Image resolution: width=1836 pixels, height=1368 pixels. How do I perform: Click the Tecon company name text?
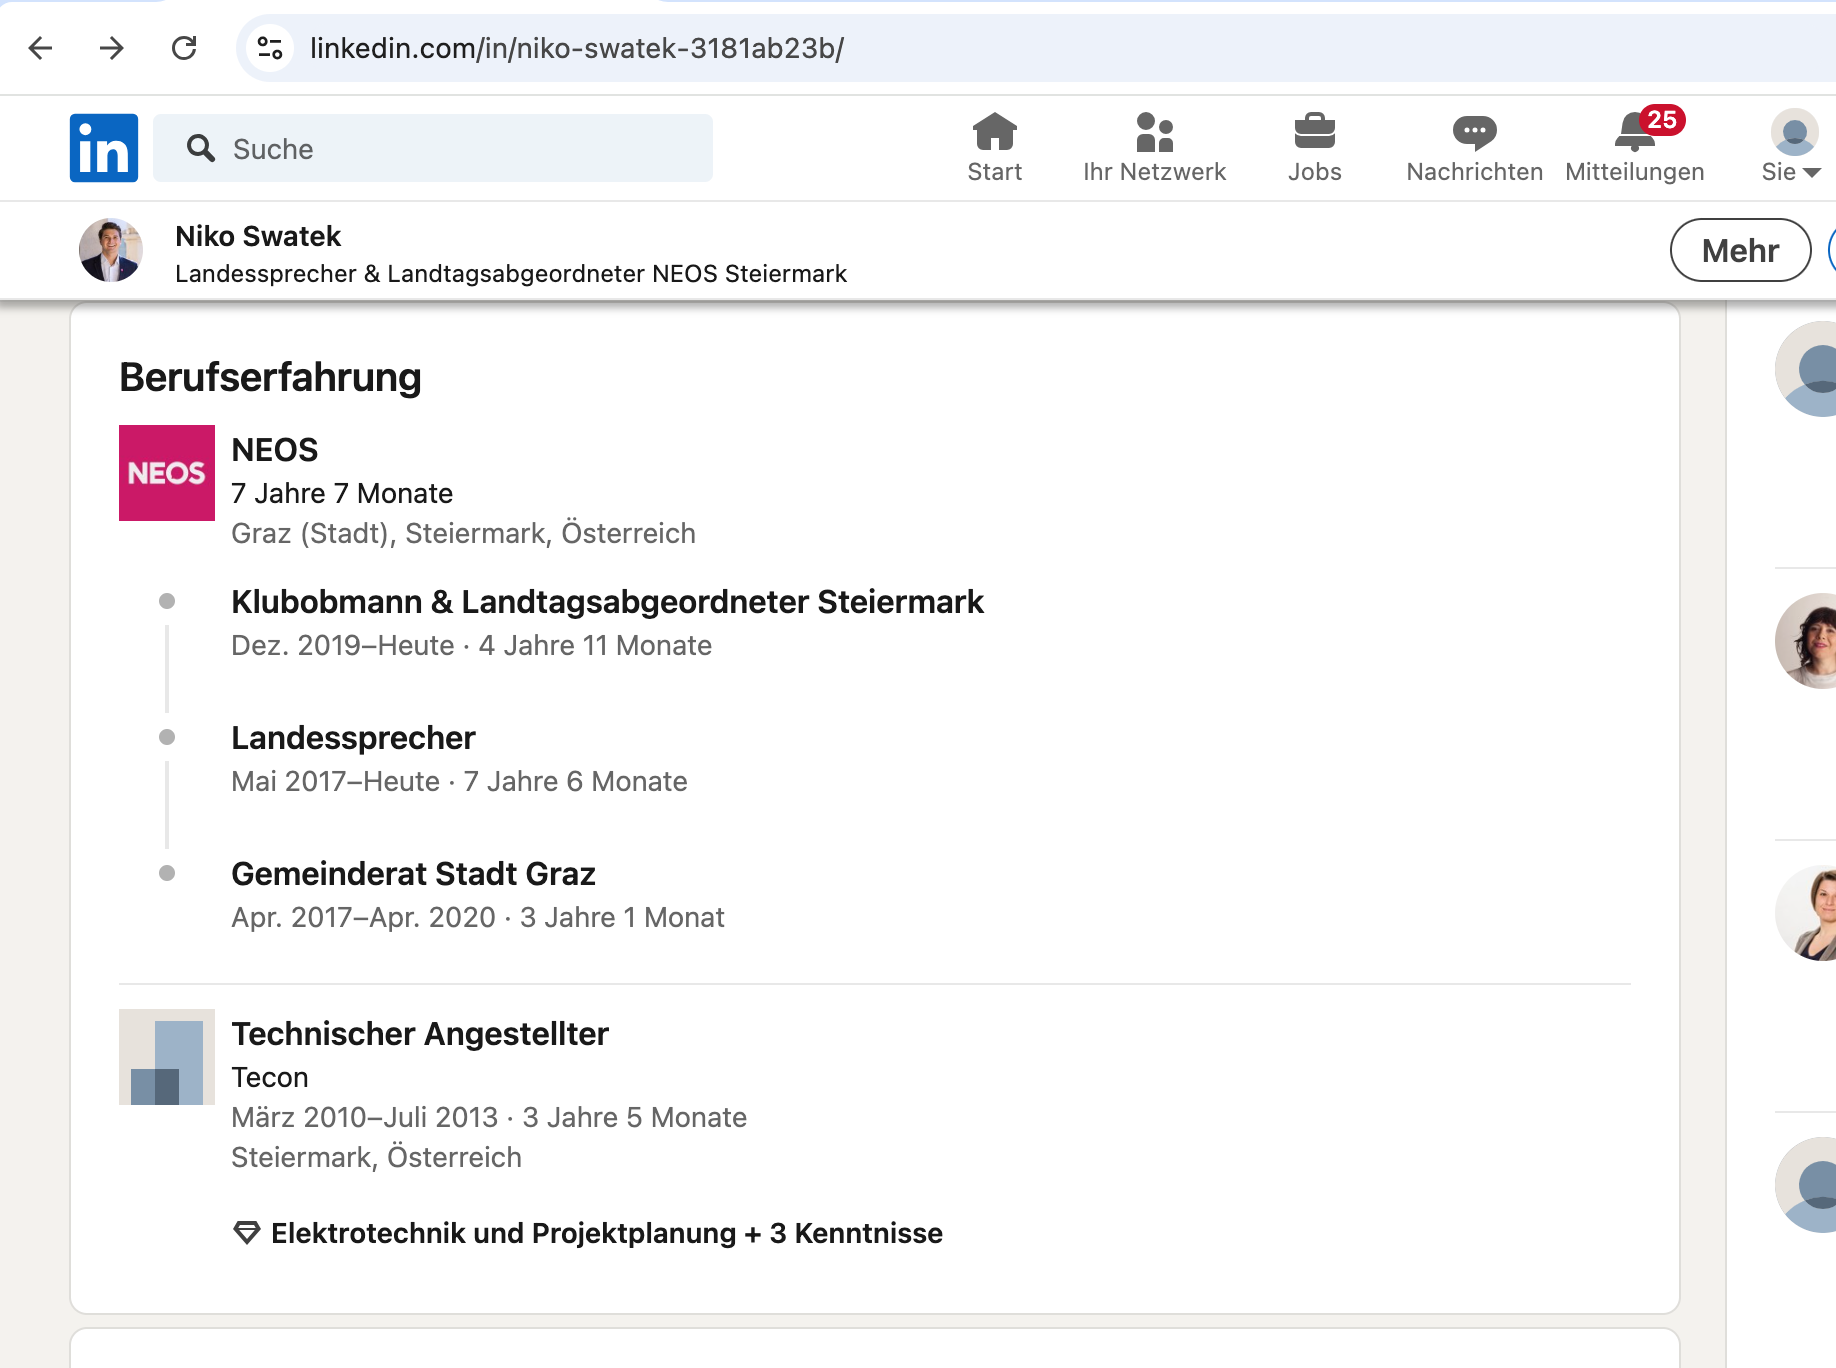[x=270, y=1078]
